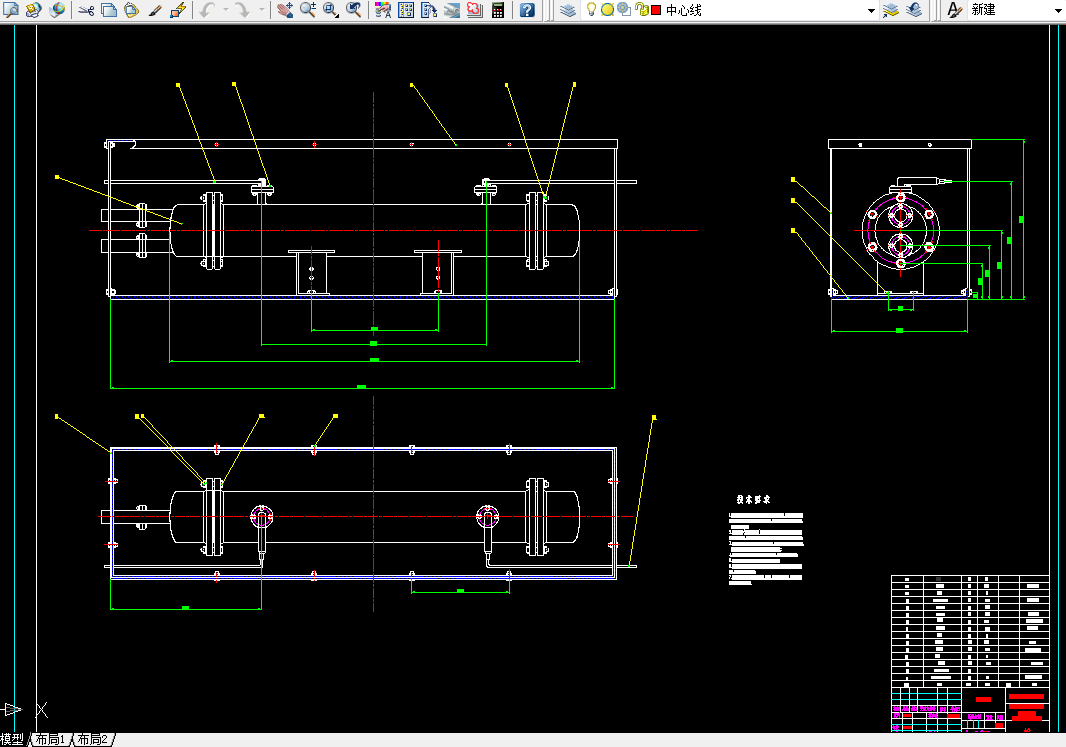Viewport: 1066px width, 747px height.
Task: Click the Match Properties brush icon
Action: (155, 10)
